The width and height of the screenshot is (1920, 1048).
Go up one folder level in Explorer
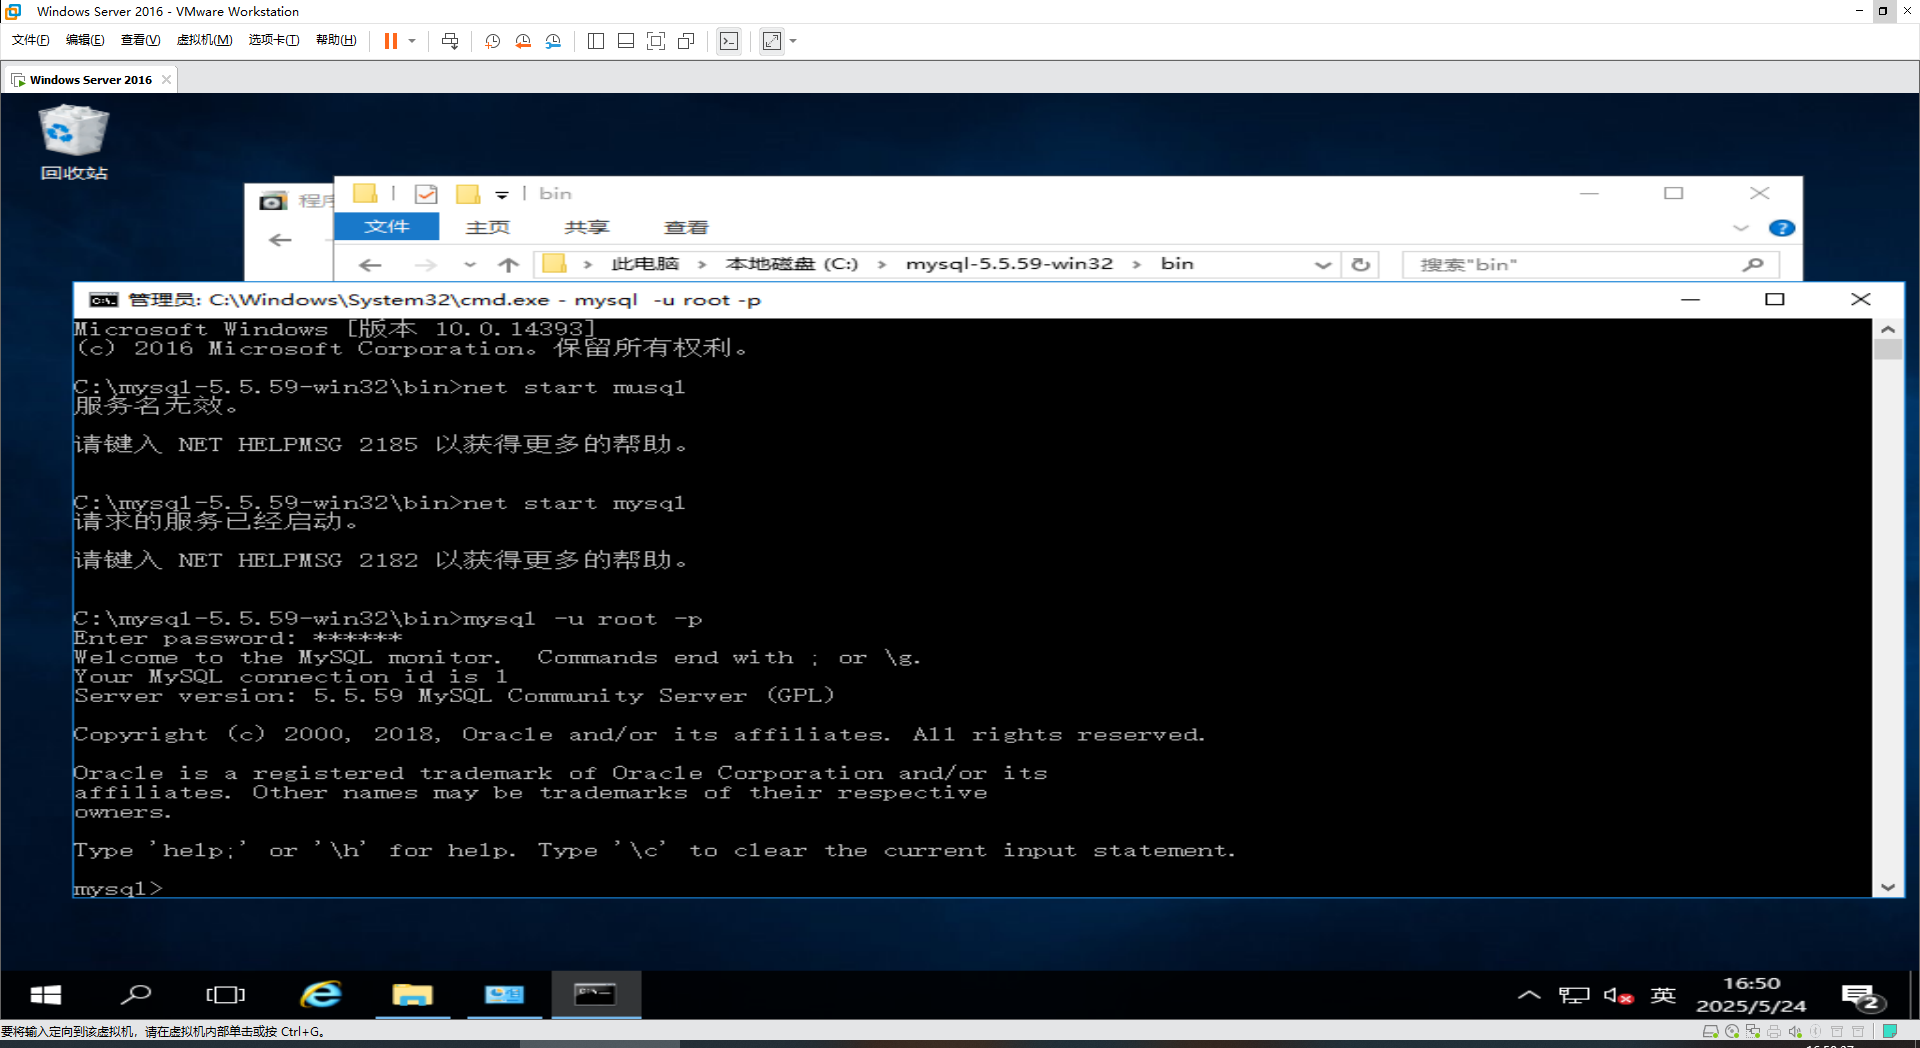[x=508, y=265]
